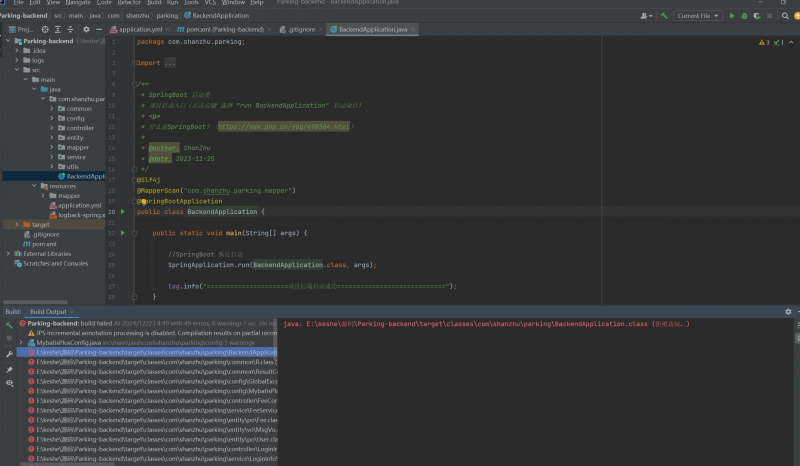Click the Stop square in Build panel sidebar
The image size is (800, 466).
(9, 338)
